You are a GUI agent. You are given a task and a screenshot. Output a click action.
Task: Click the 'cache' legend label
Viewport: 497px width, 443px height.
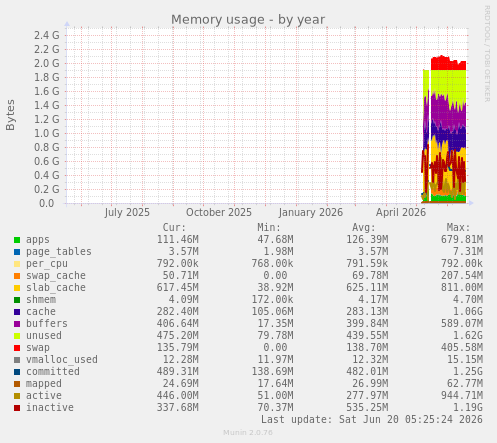[x=41, y=312]
